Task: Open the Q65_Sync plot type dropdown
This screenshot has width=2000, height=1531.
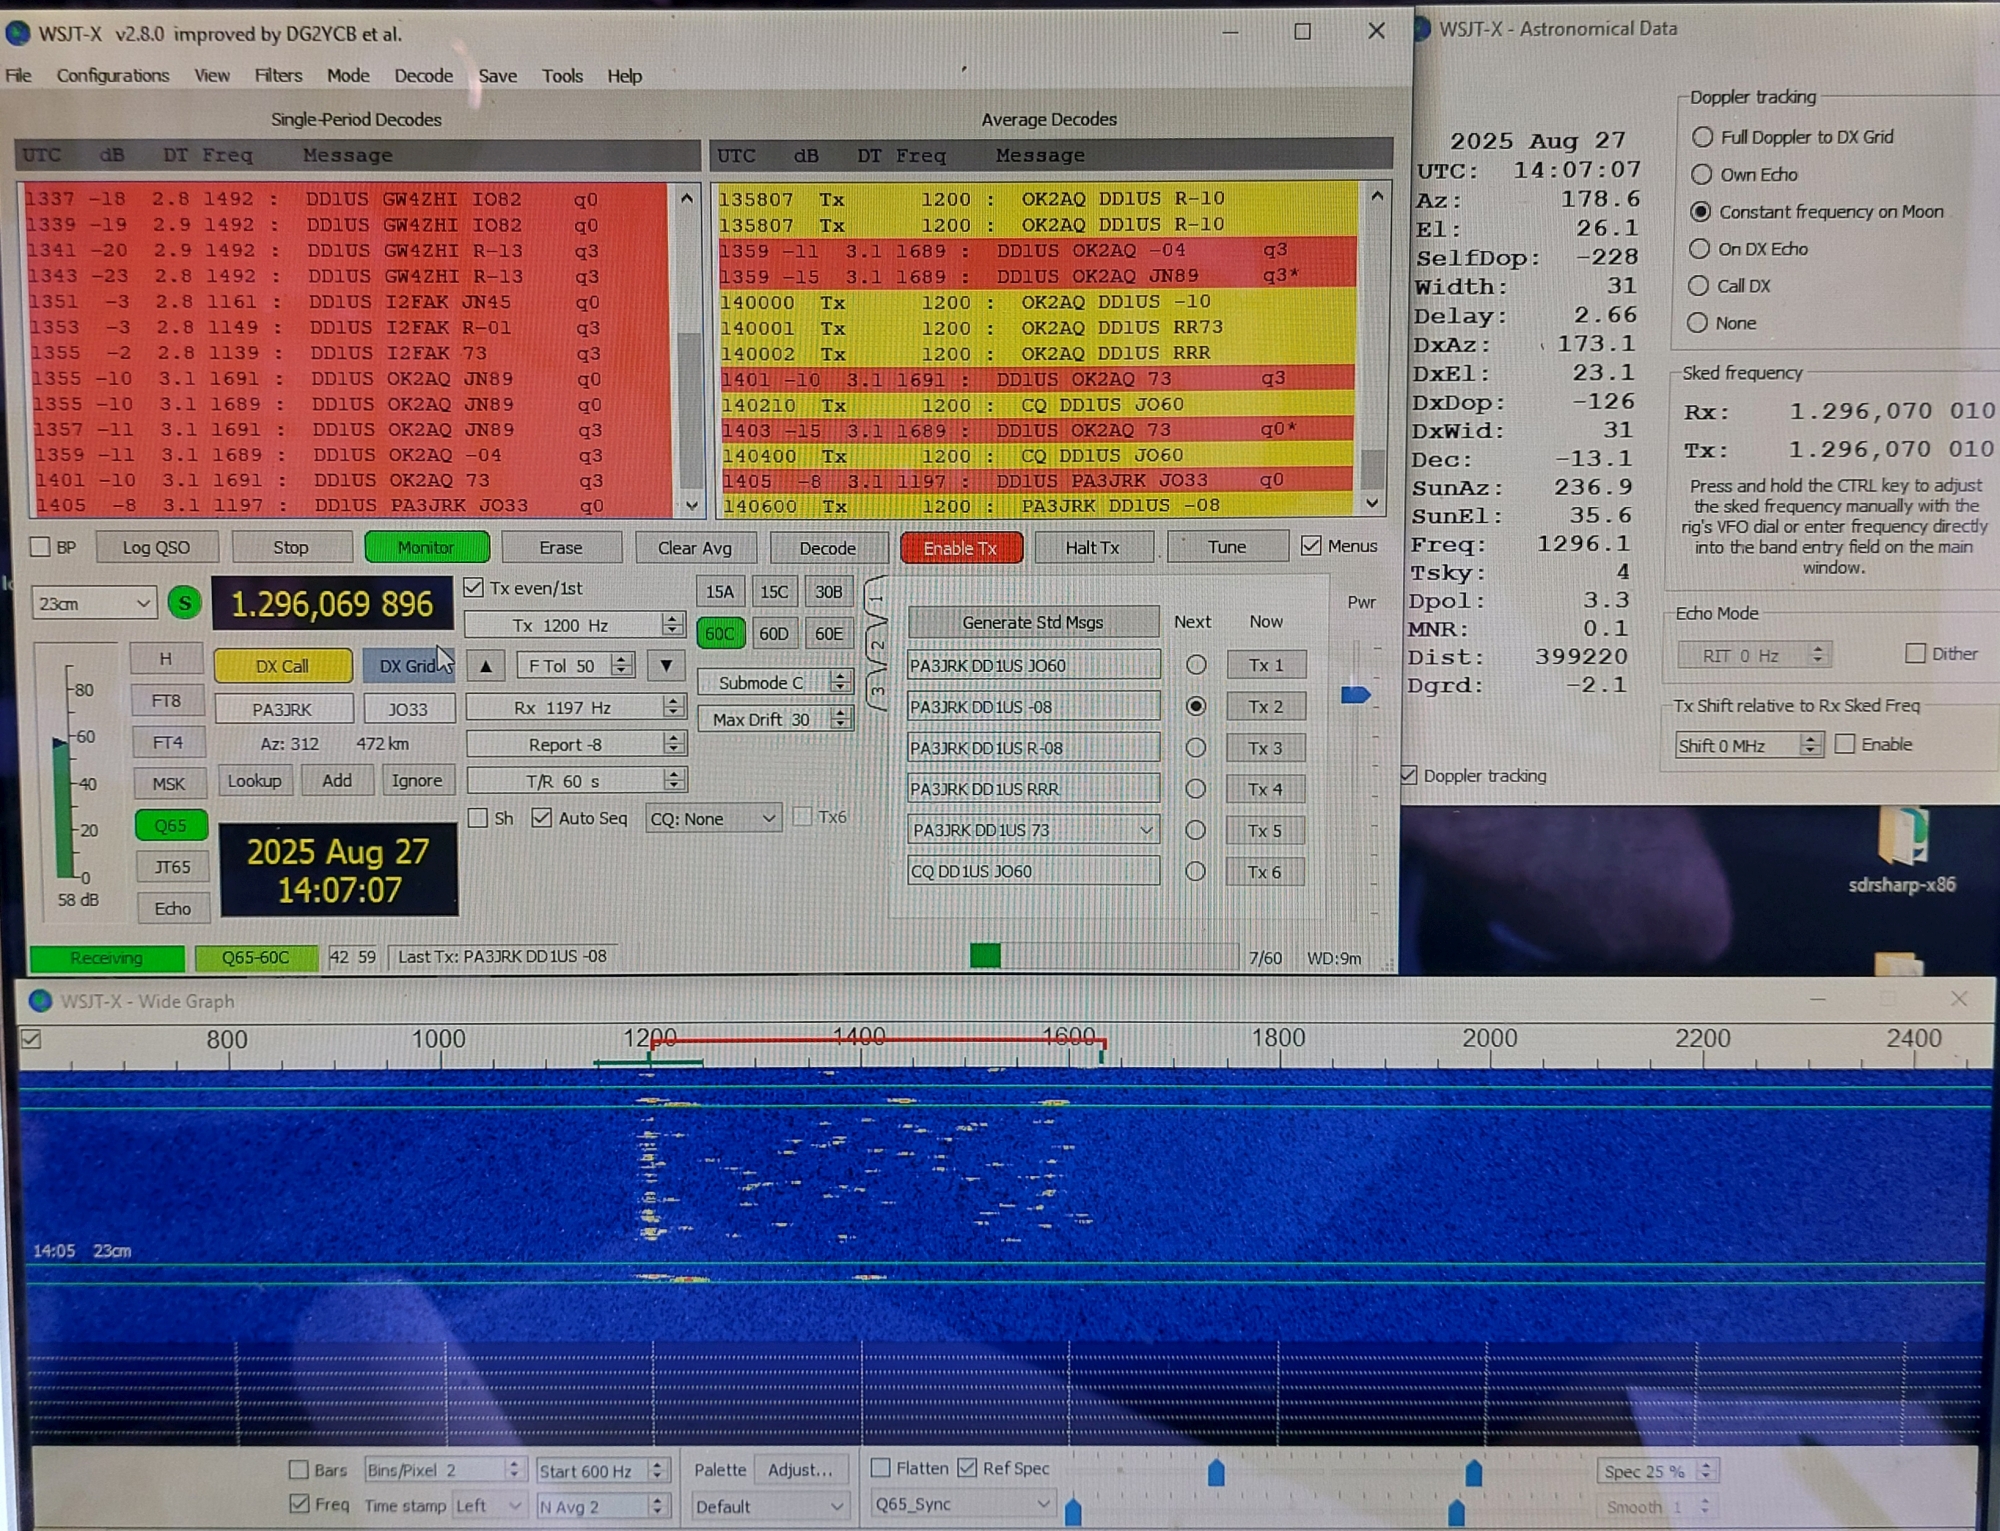Action: (x=962, y=1504)
